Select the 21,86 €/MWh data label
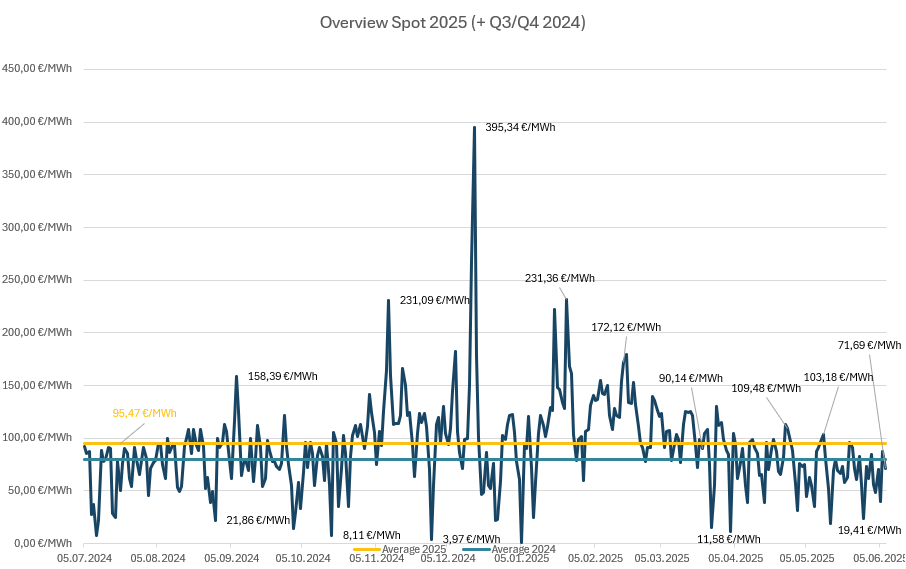 pyautogui.click(x=258, y=520)
